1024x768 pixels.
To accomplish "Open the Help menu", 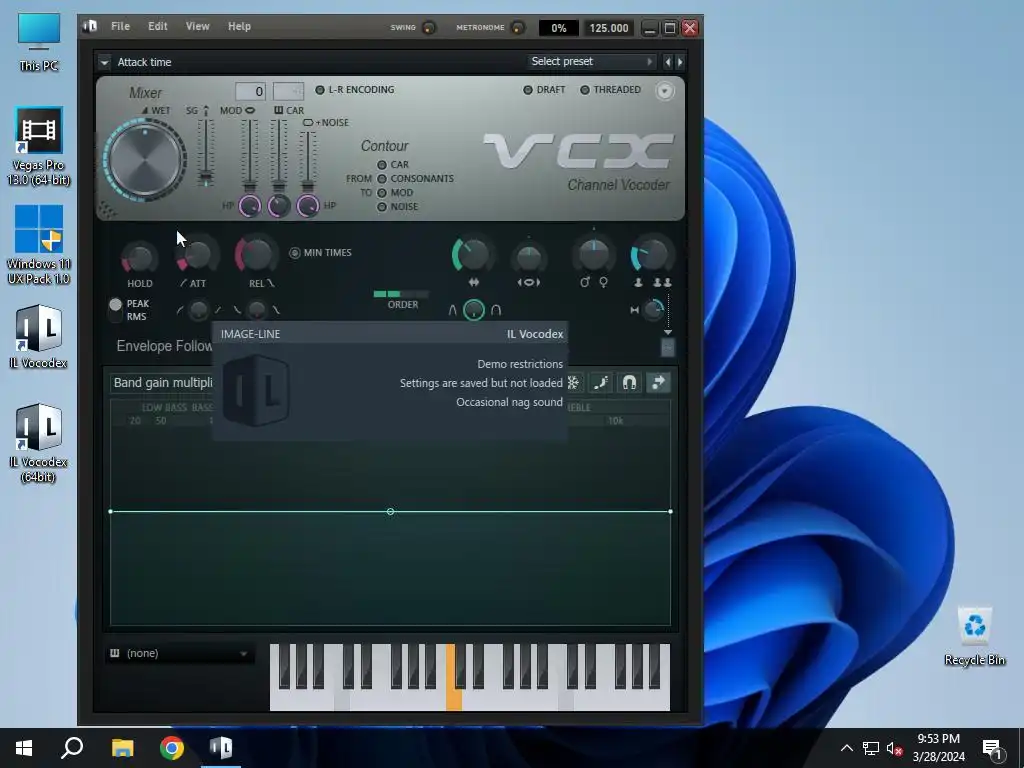I will tap(239, 26).
